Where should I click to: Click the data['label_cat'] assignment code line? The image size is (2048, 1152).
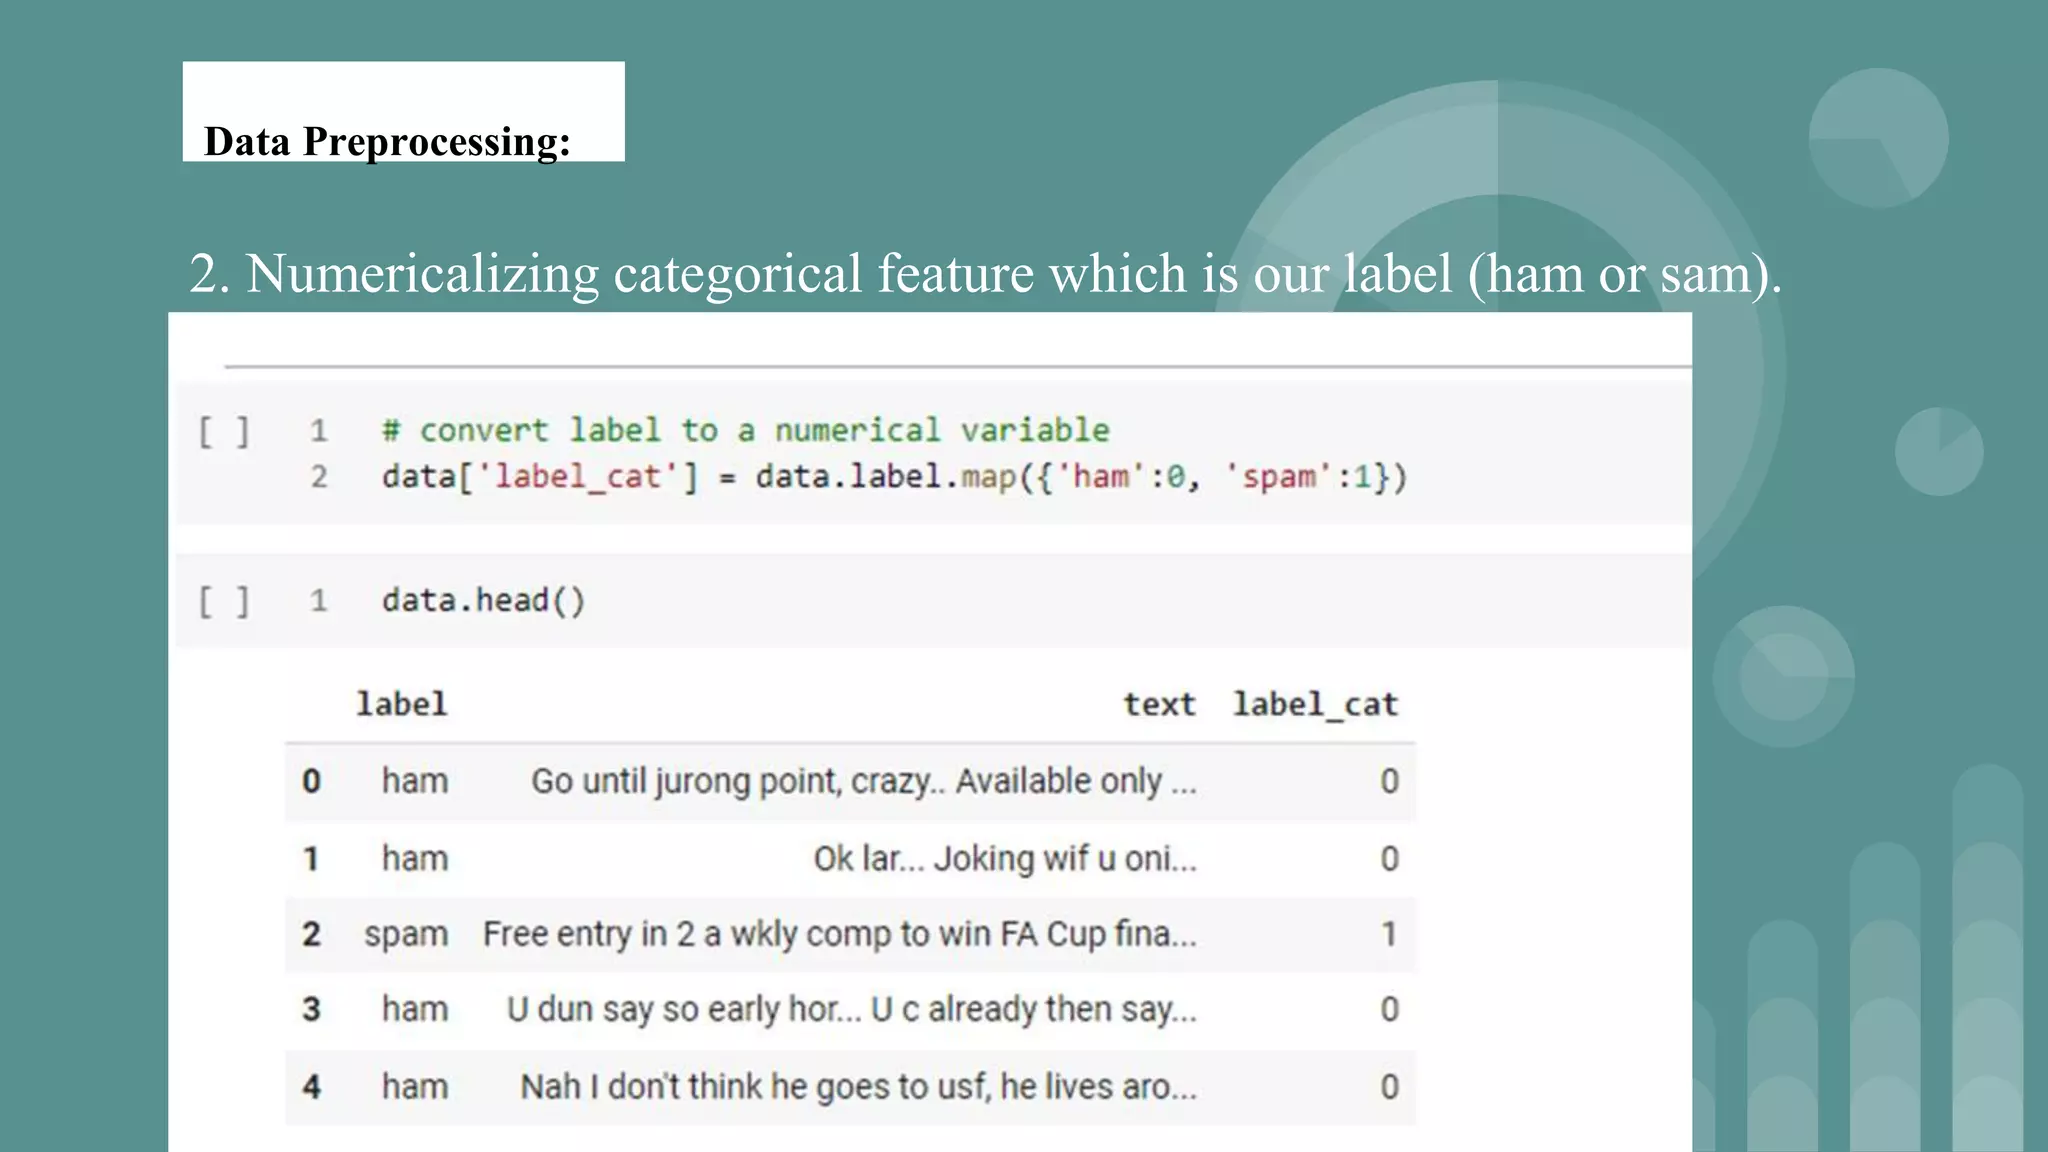[894, 477]
